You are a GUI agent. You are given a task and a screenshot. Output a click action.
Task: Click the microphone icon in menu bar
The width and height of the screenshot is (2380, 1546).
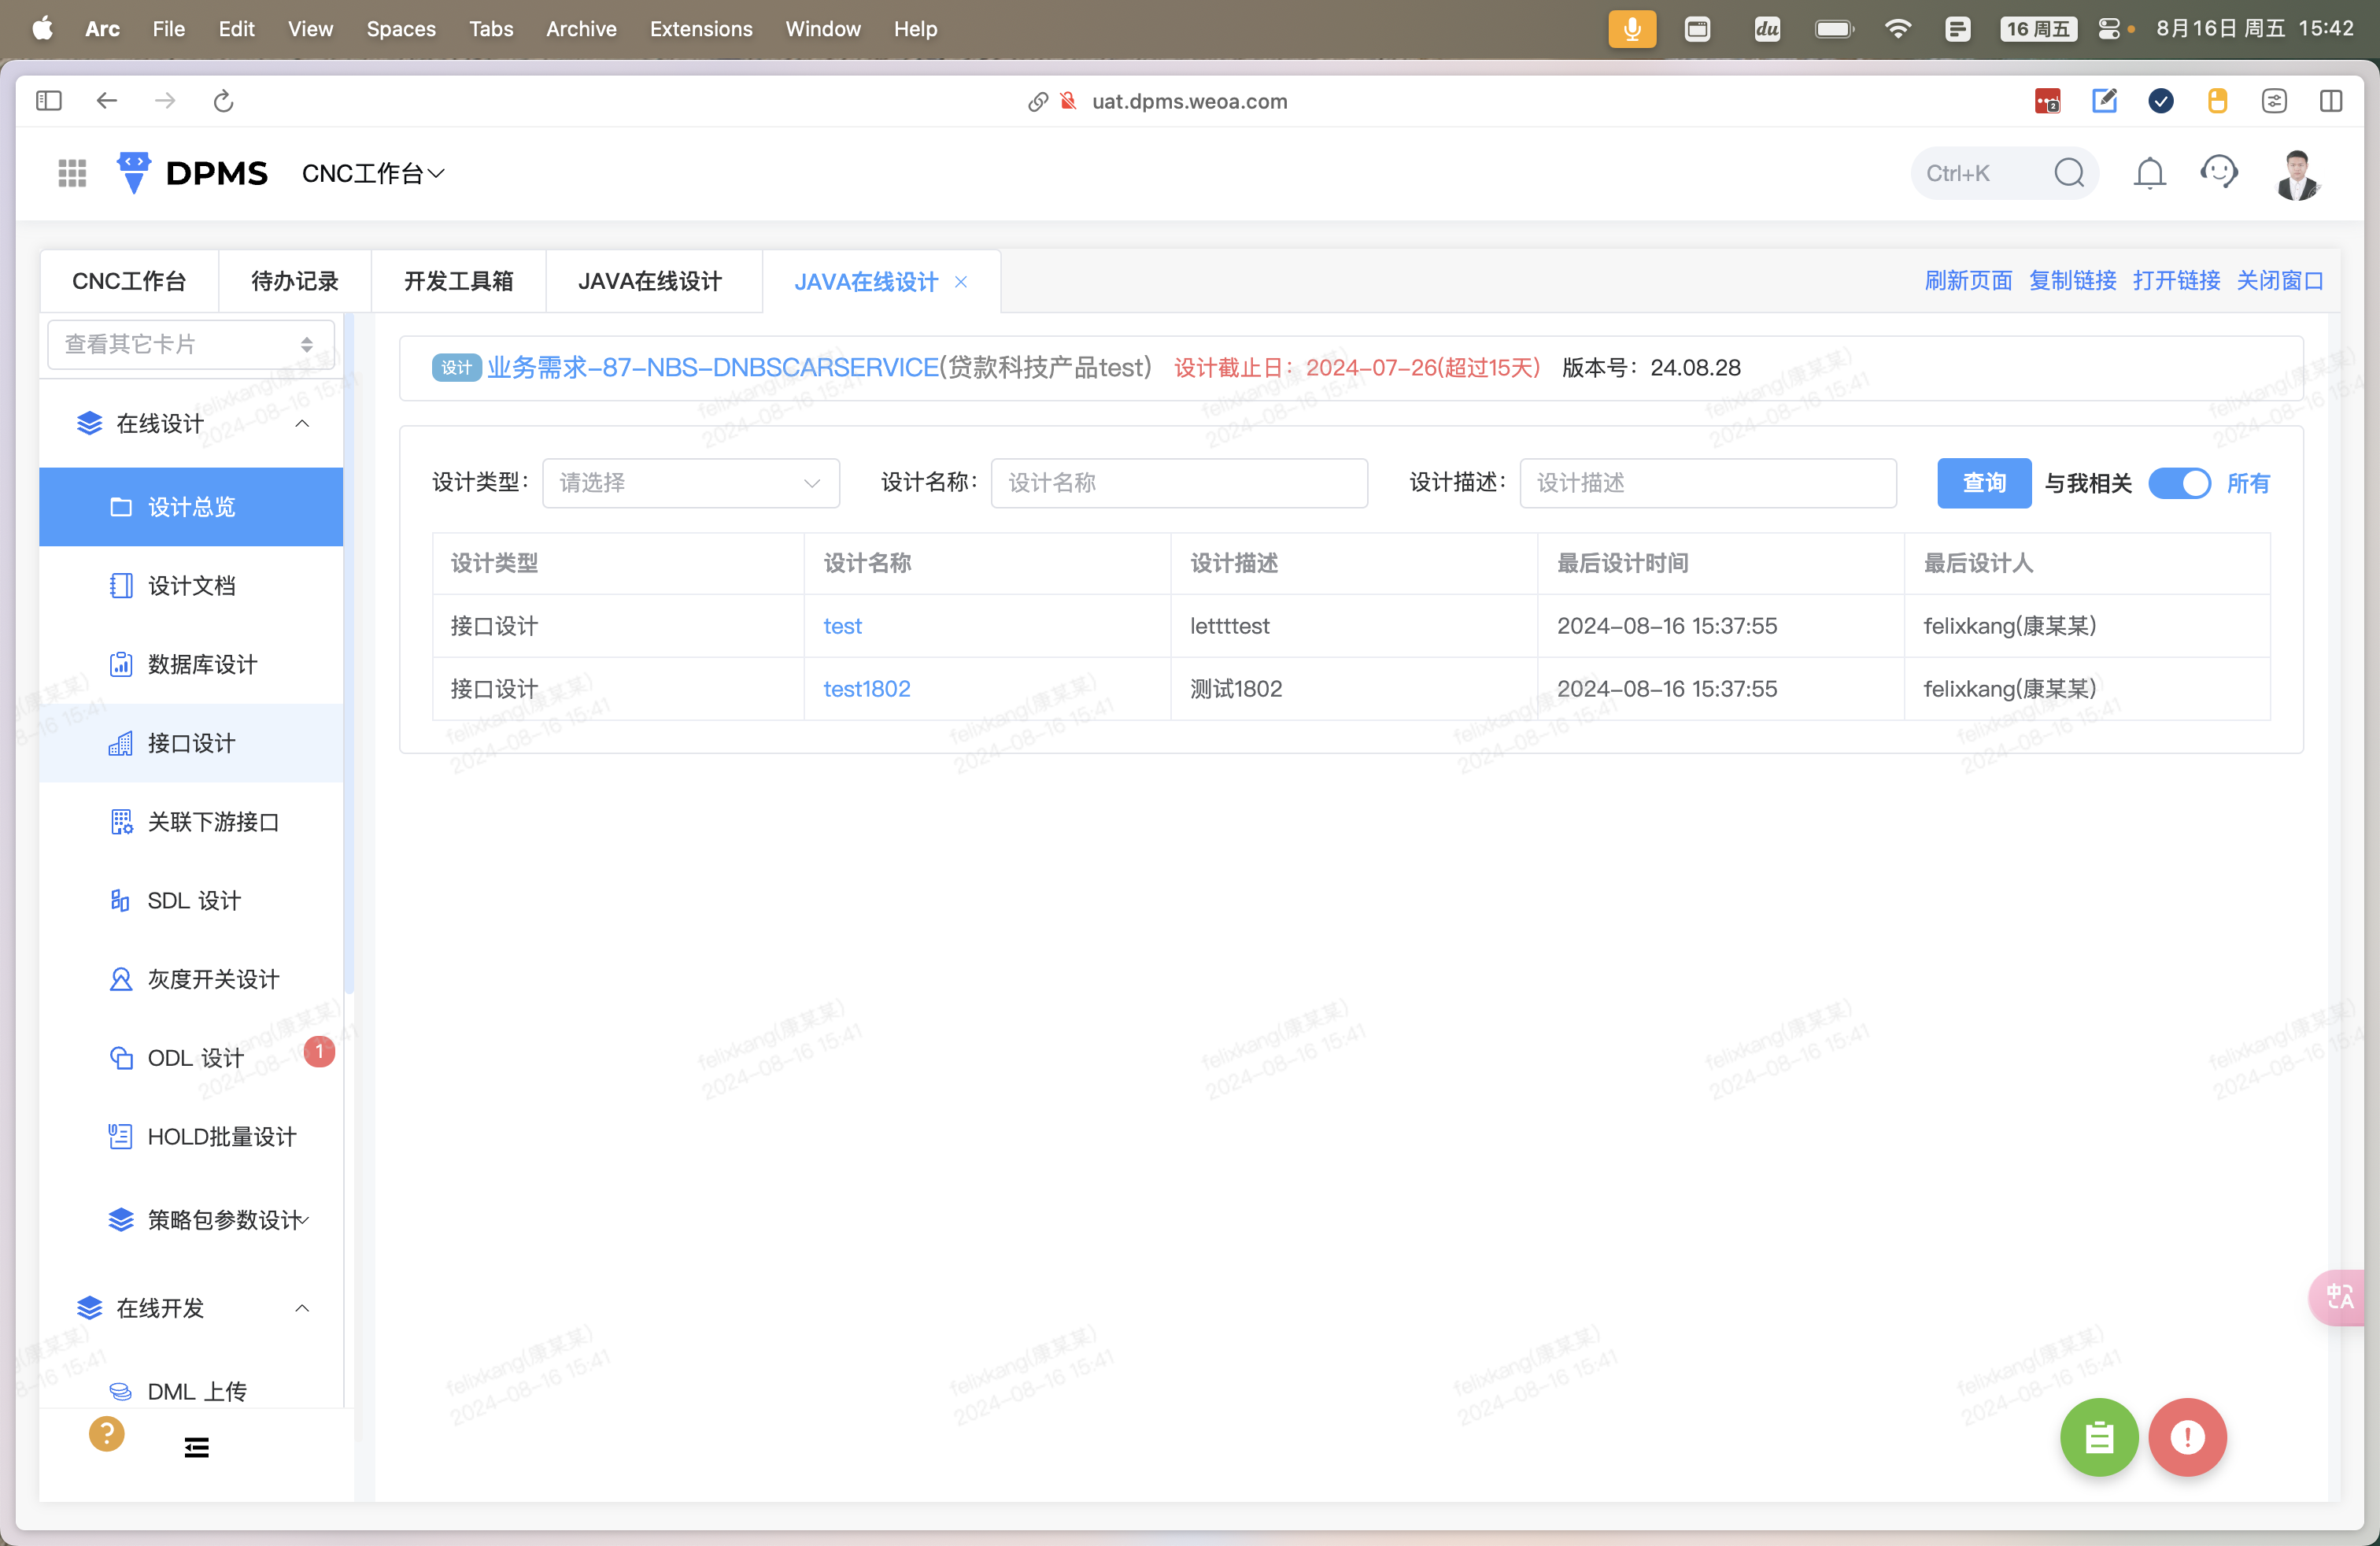click(x=1632, y=28)
